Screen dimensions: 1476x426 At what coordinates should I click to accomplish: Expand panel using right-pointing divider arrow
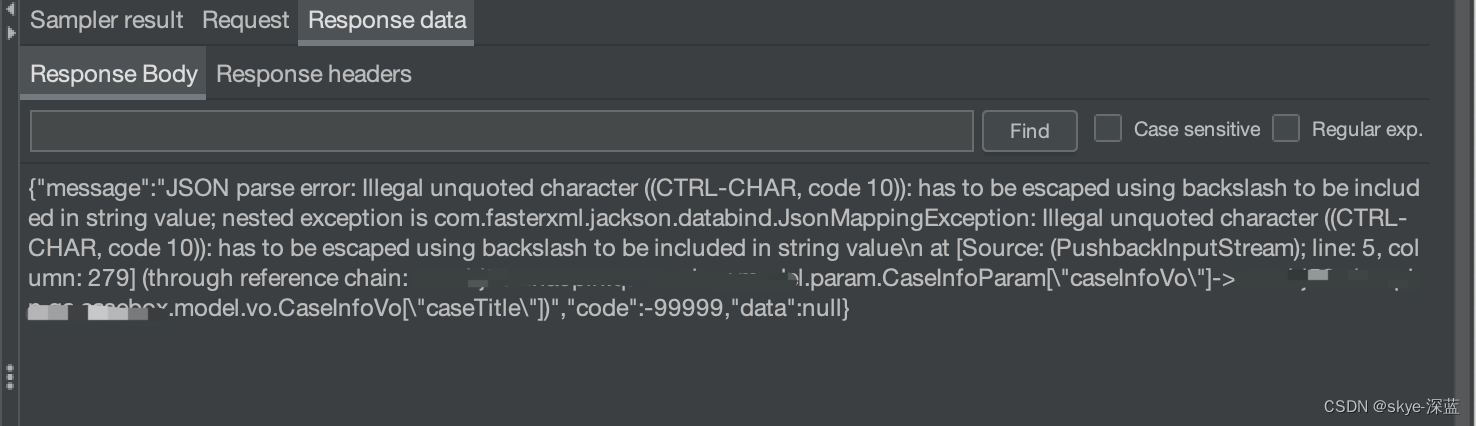tap(10, 32)
